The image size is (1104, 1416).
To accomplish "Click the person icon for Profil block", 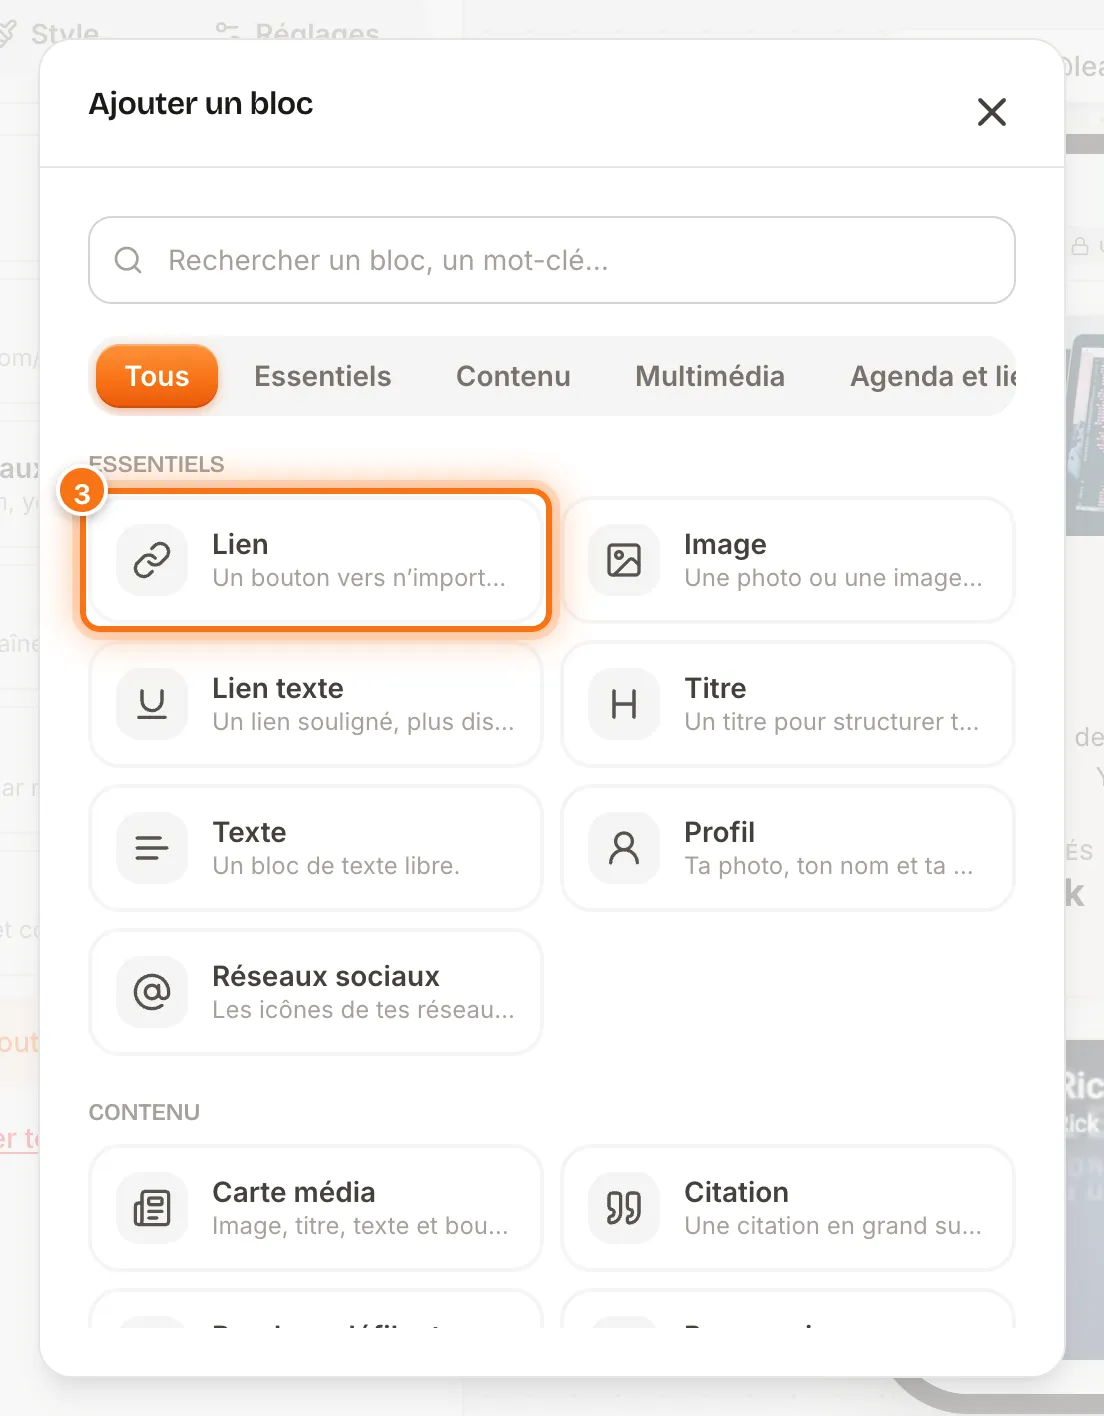I will tap(624, 848).
